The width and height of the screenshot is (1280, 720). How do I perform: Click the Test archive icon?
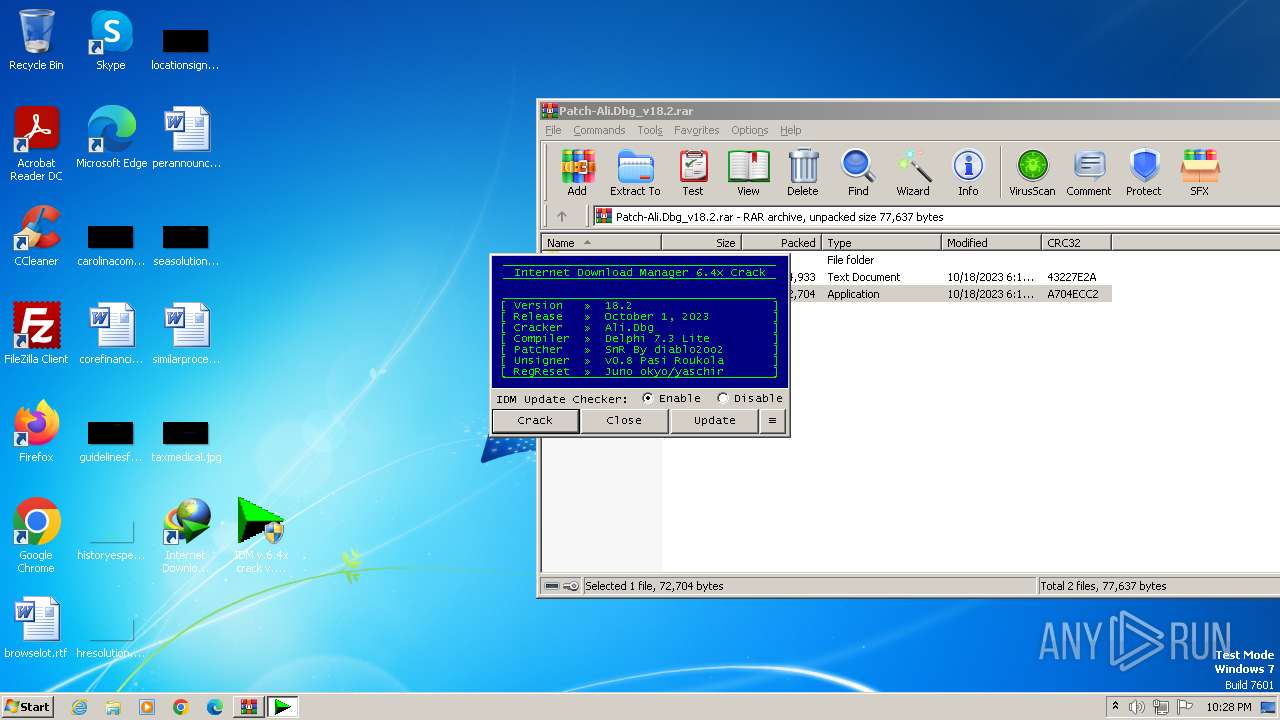[693, 172]
